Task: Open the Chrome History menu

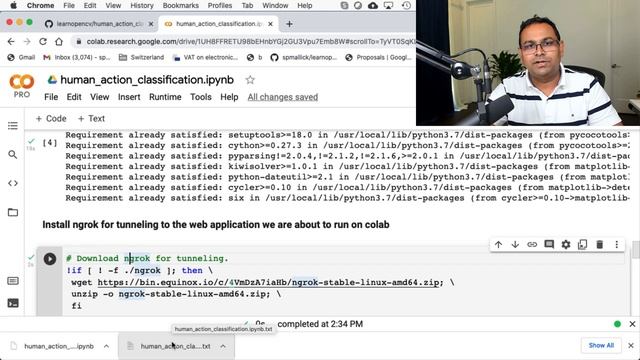Action: [x=142, y=6]
